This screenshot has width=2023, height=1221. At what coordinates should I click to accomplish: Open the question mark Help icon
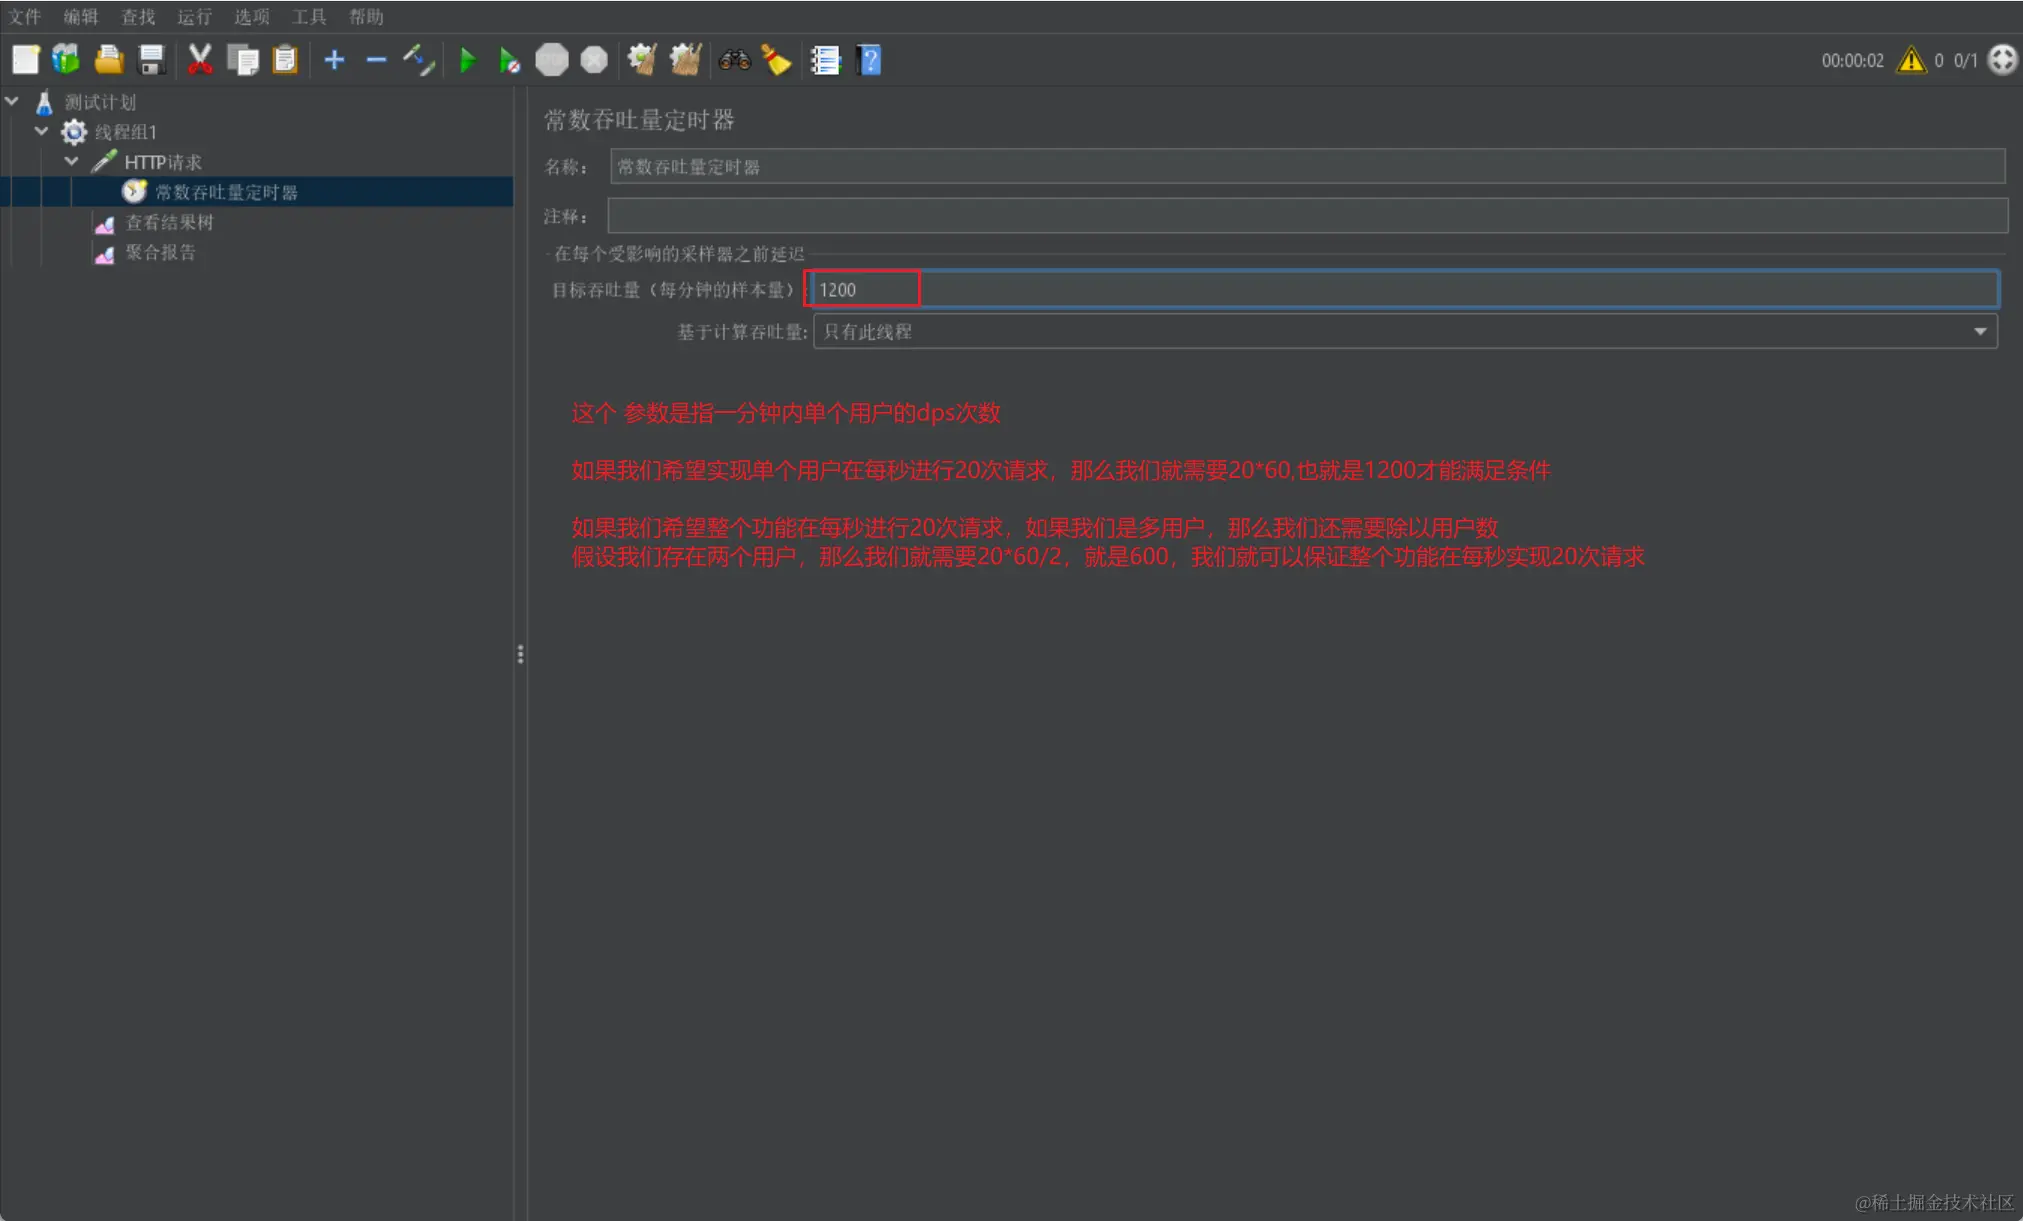870,60
